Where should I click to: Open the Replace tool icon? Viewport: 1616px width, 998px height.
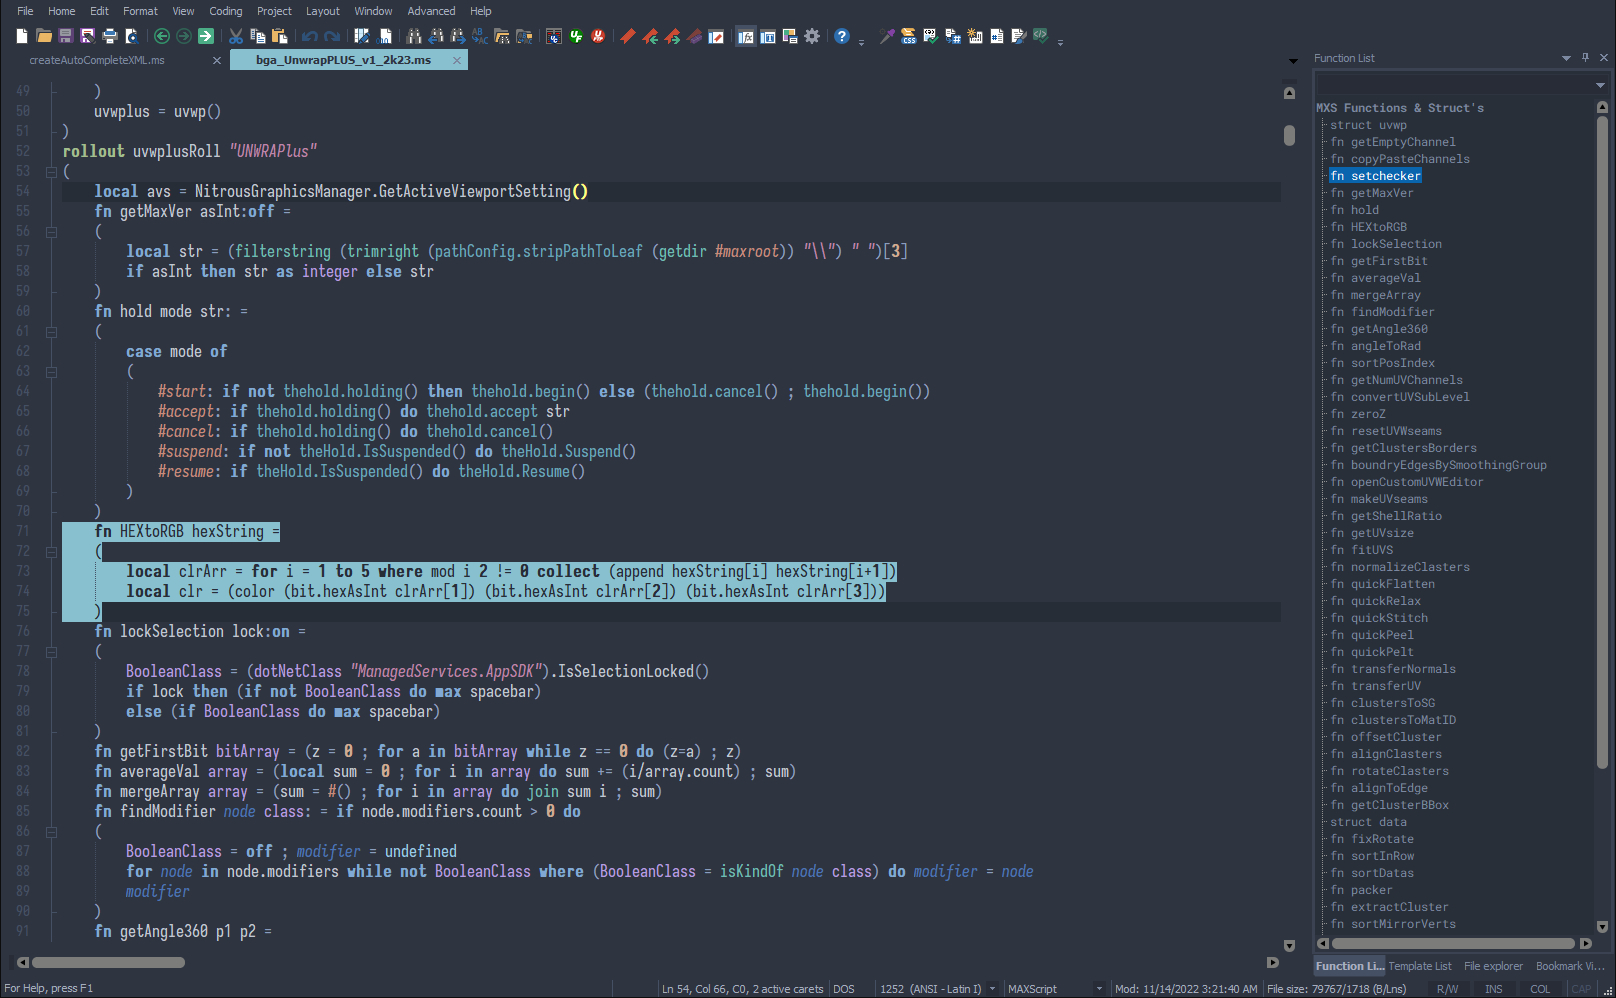pos(480,36)
